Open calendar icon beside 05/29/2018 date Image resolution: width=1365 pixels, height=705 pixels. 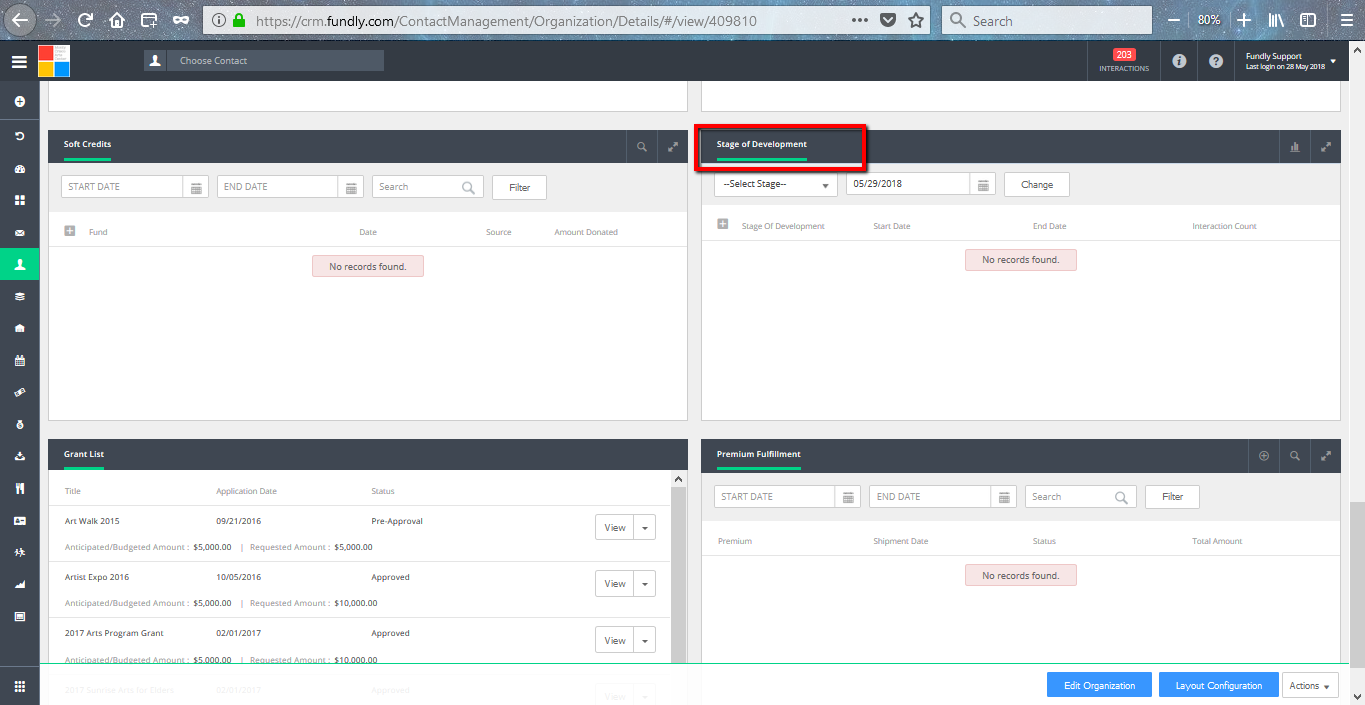[x=983, y=185]
